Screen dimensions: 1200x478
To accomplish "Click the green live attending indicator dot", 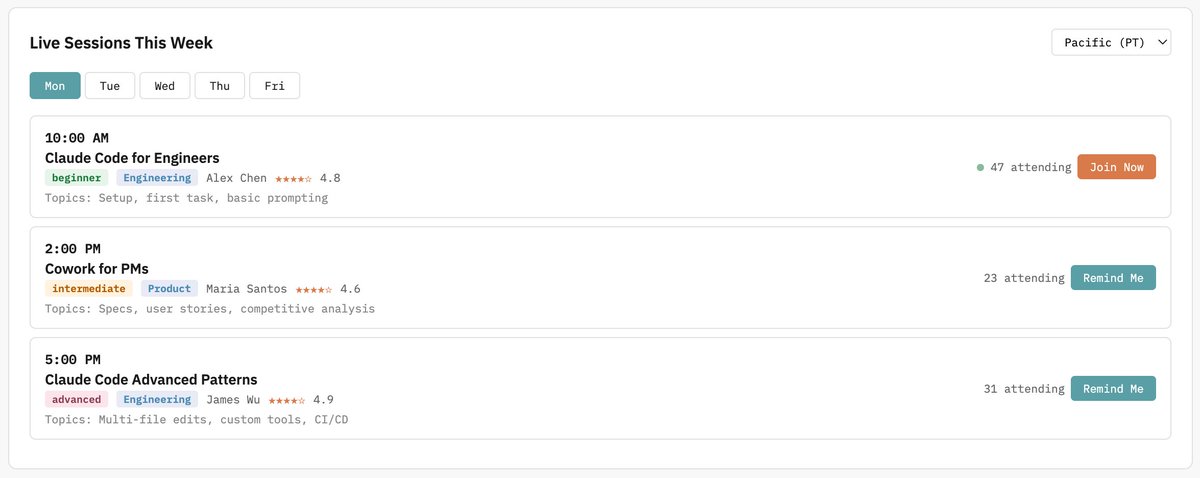I will pos(980,168).
